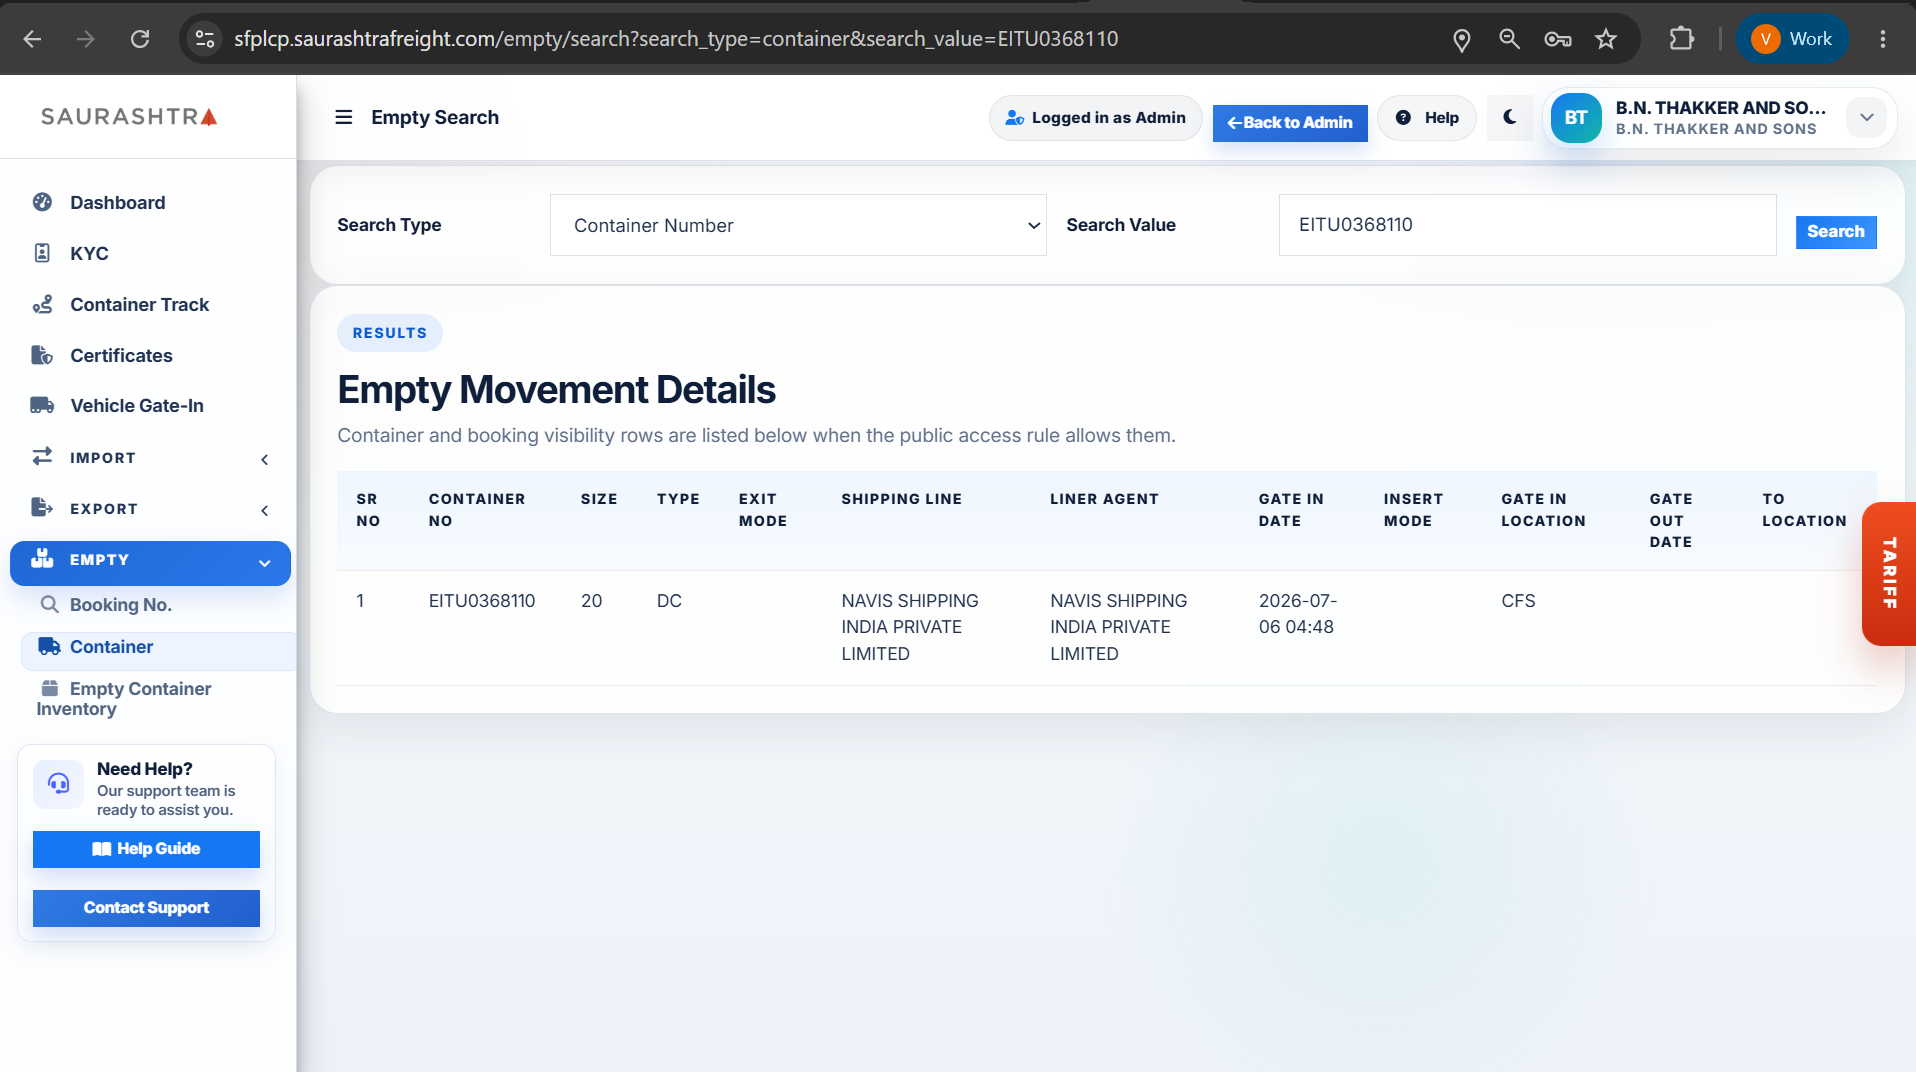Viewport: 1916px width, 1072px height.
Task: Click the SHIPPING LINE column header
Action: pyautogui.click(x=901, y=499)
